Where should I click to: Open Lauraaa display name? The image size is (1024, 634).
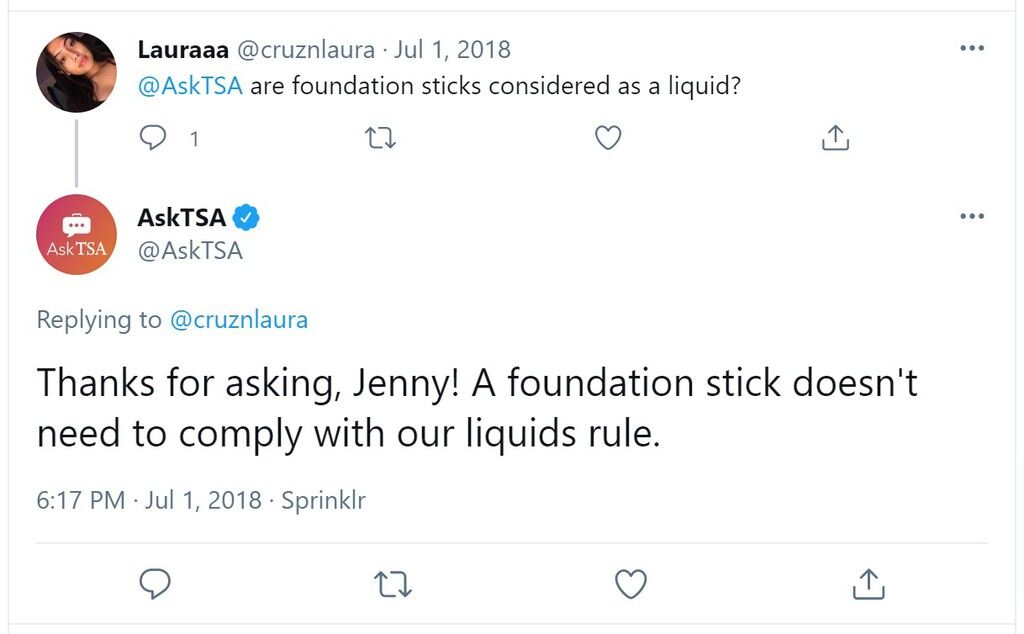pos(183,50)
